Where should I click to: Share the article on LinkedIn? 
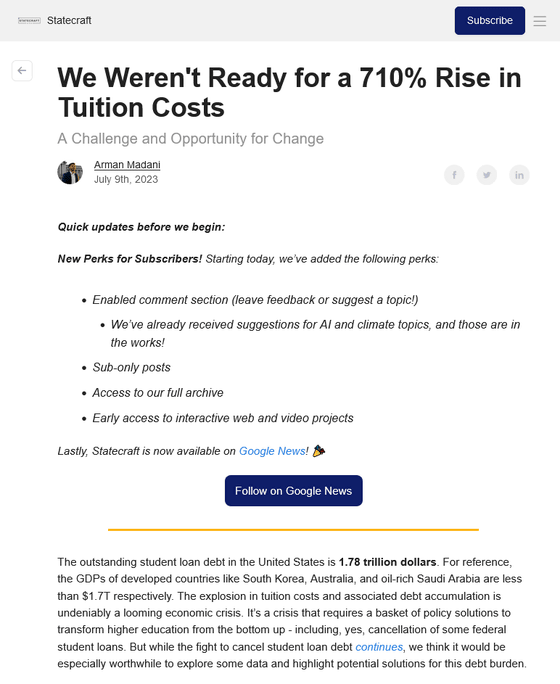(x=519, y=175)
